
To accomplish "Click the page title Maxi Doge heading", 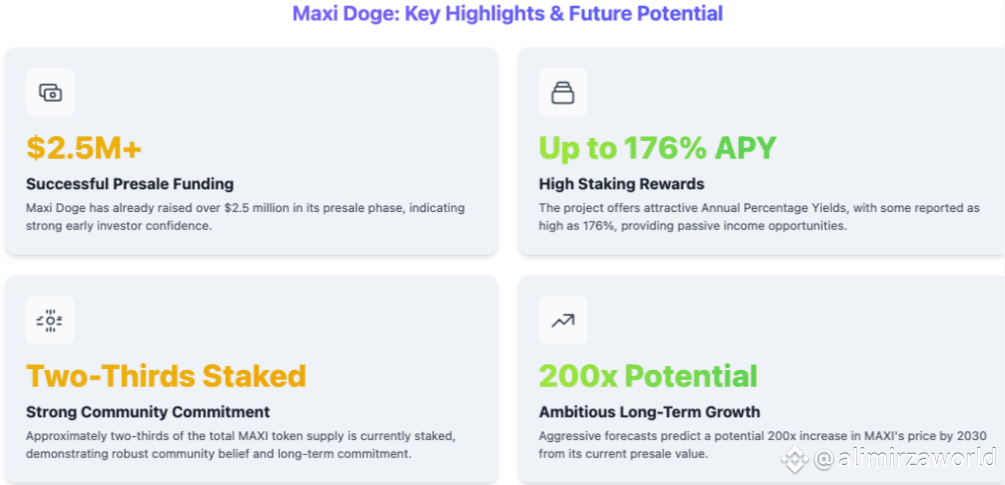I will pos(508,13).
